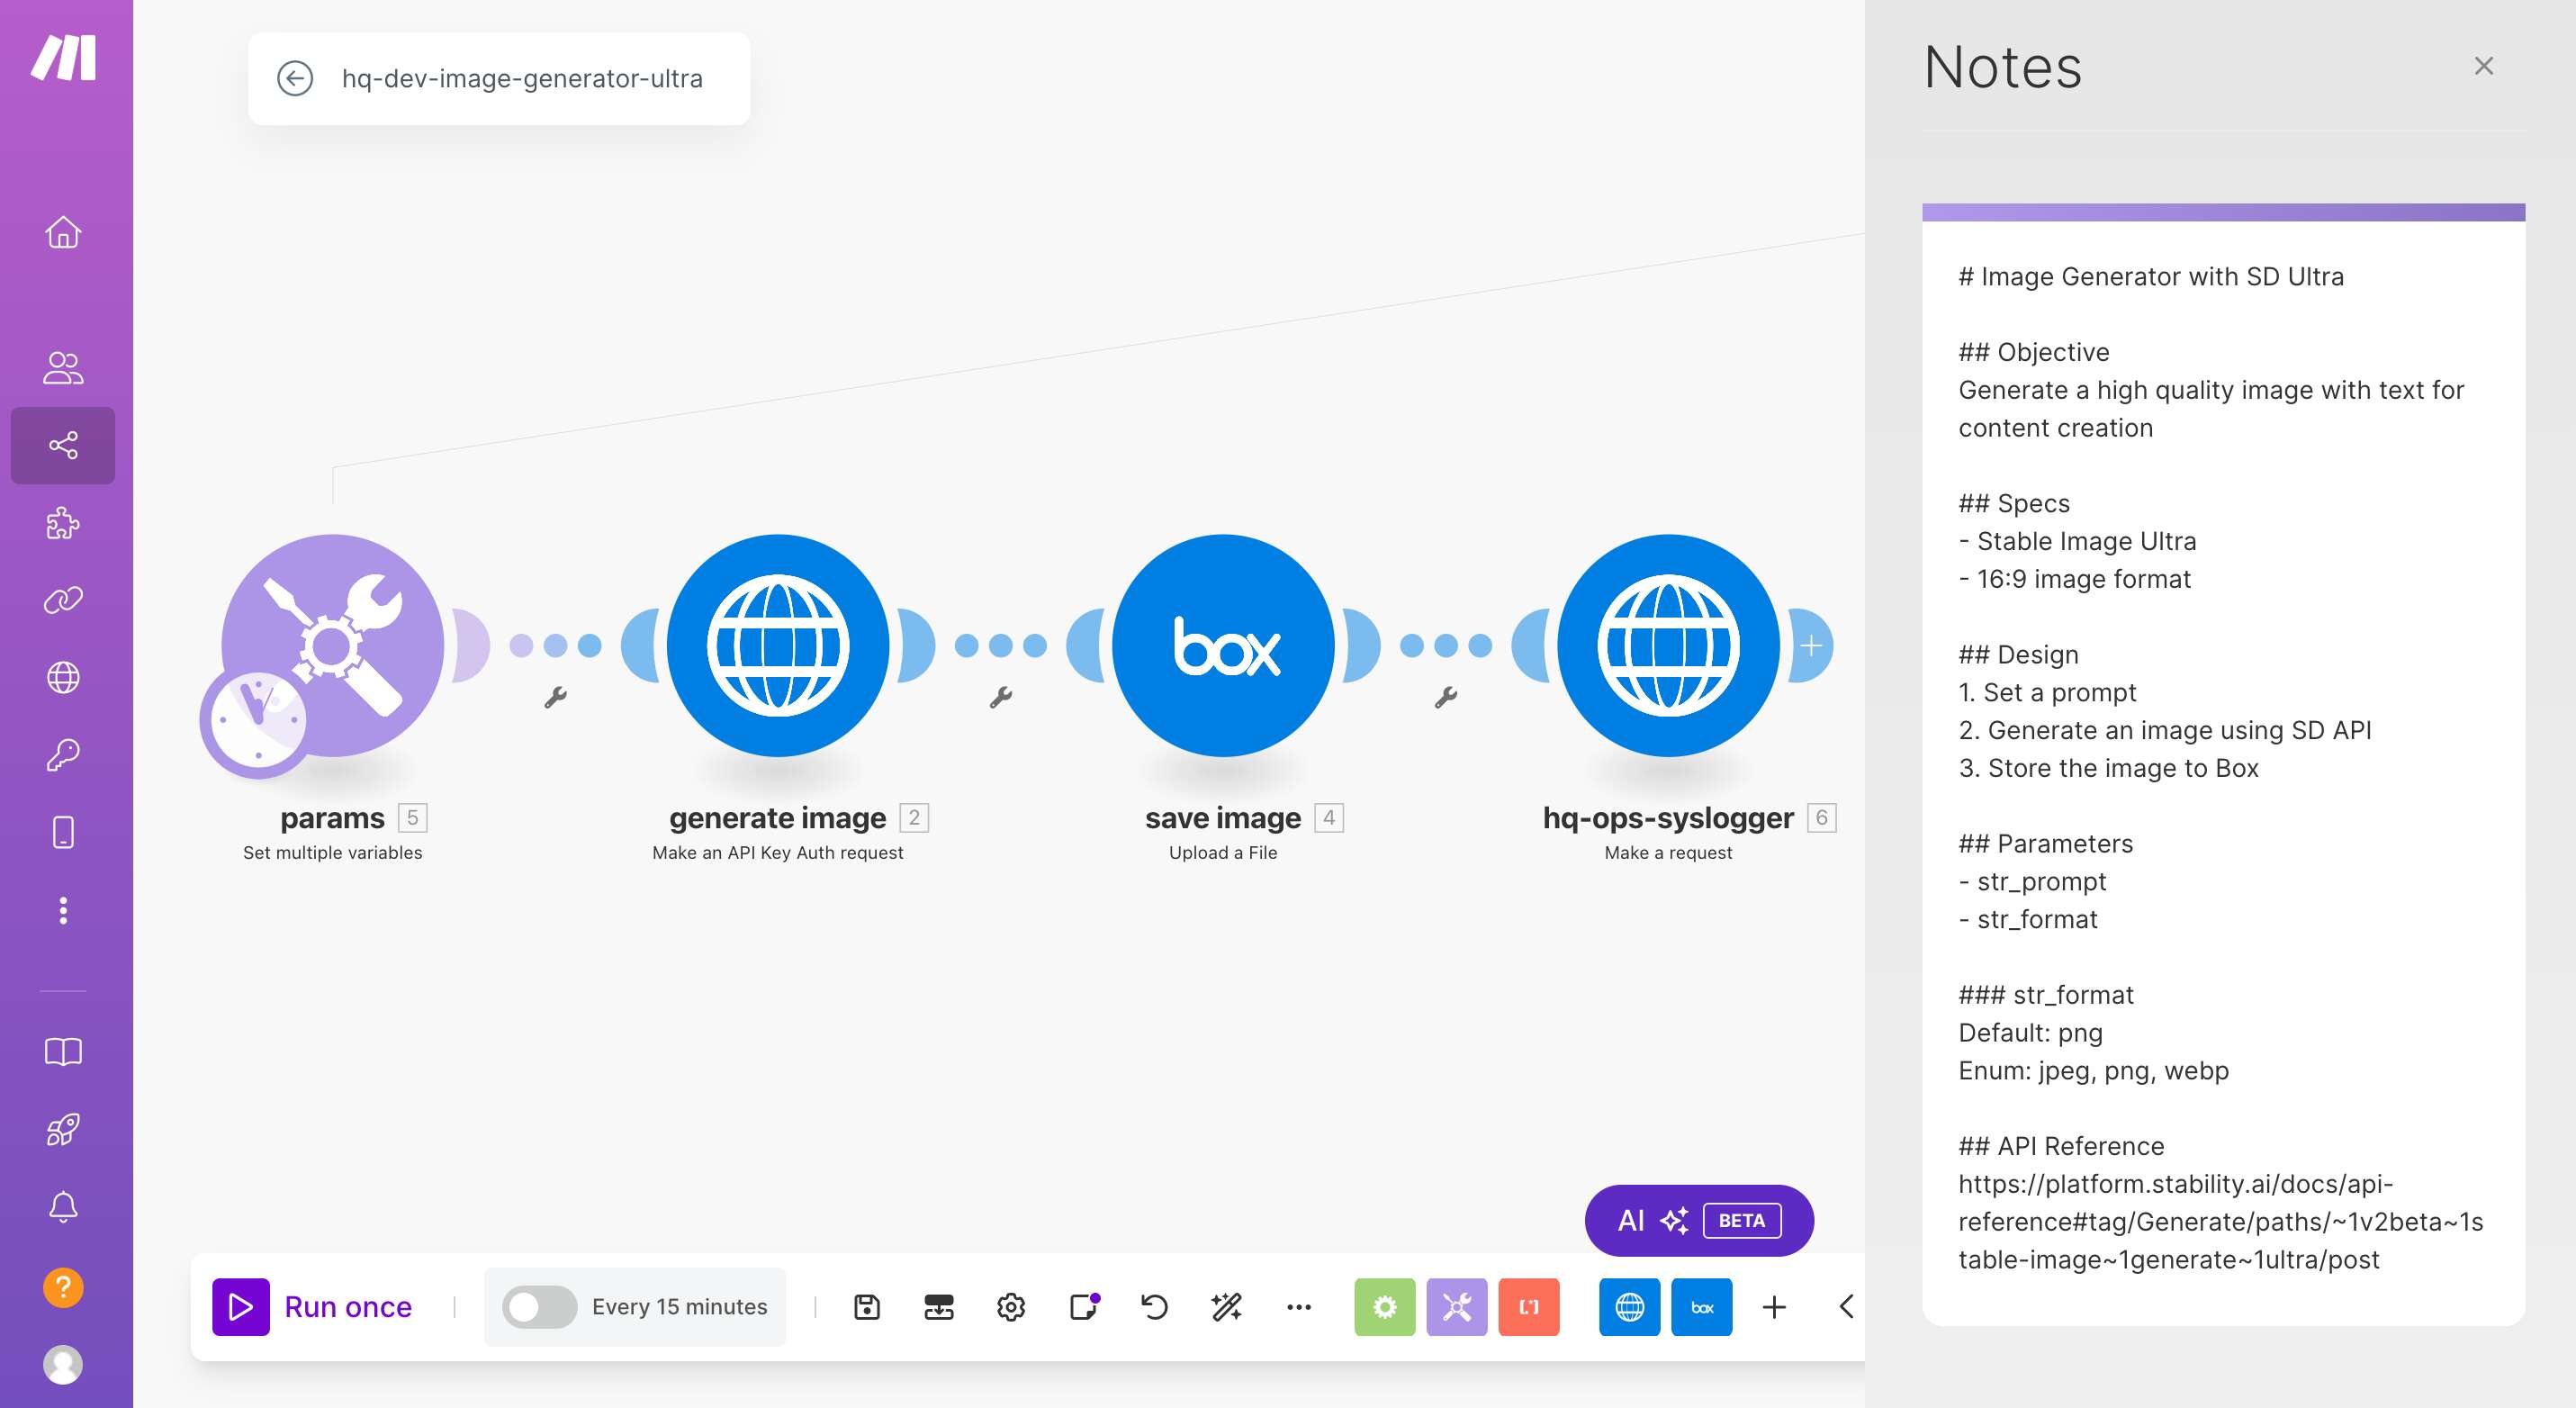
Task: Click the stability.ai API reference URL
Action: [x=2220, y=1221]
